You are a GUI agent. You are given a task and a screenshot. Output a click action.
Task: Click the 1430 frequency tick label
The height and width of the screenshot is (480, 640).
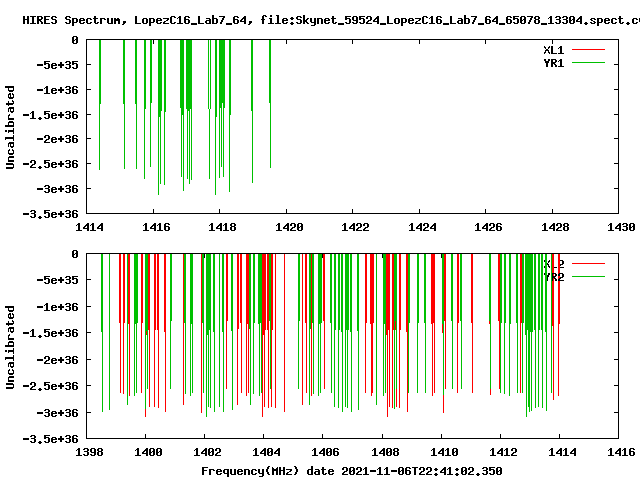point(621,227)
